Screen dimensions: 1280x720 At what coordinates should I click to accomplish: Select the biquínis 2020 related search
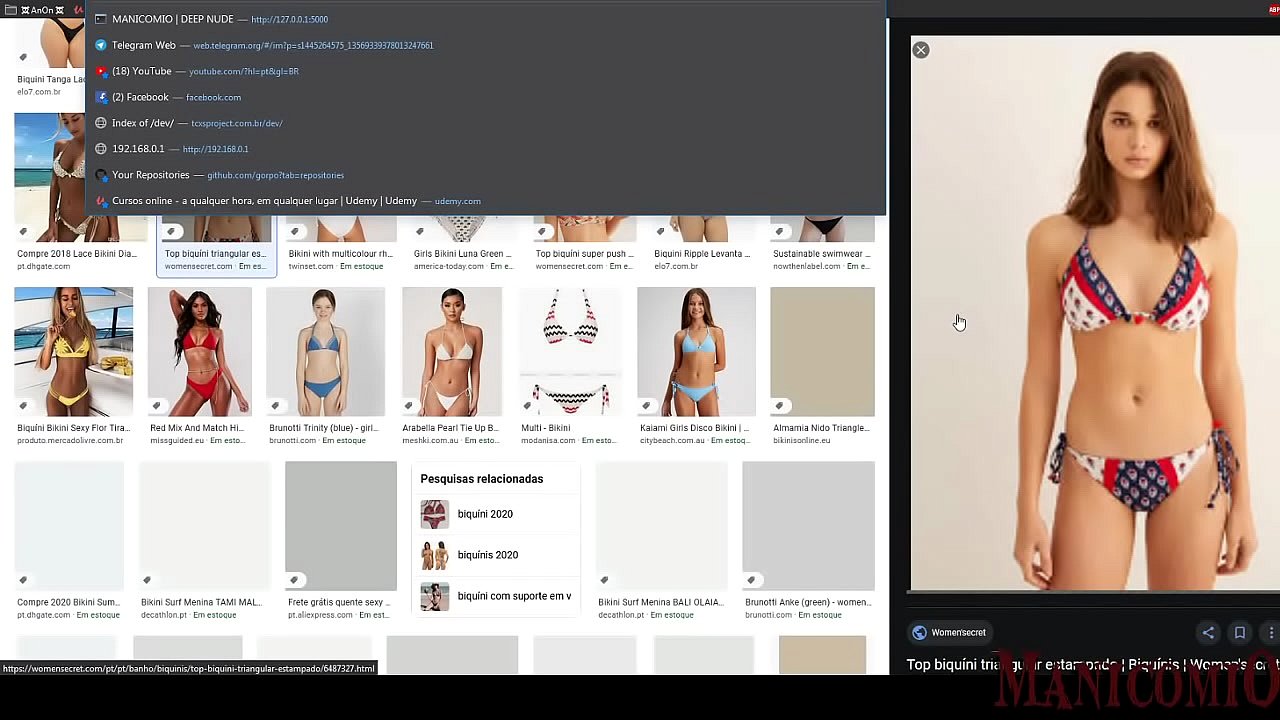click(487, 554)
